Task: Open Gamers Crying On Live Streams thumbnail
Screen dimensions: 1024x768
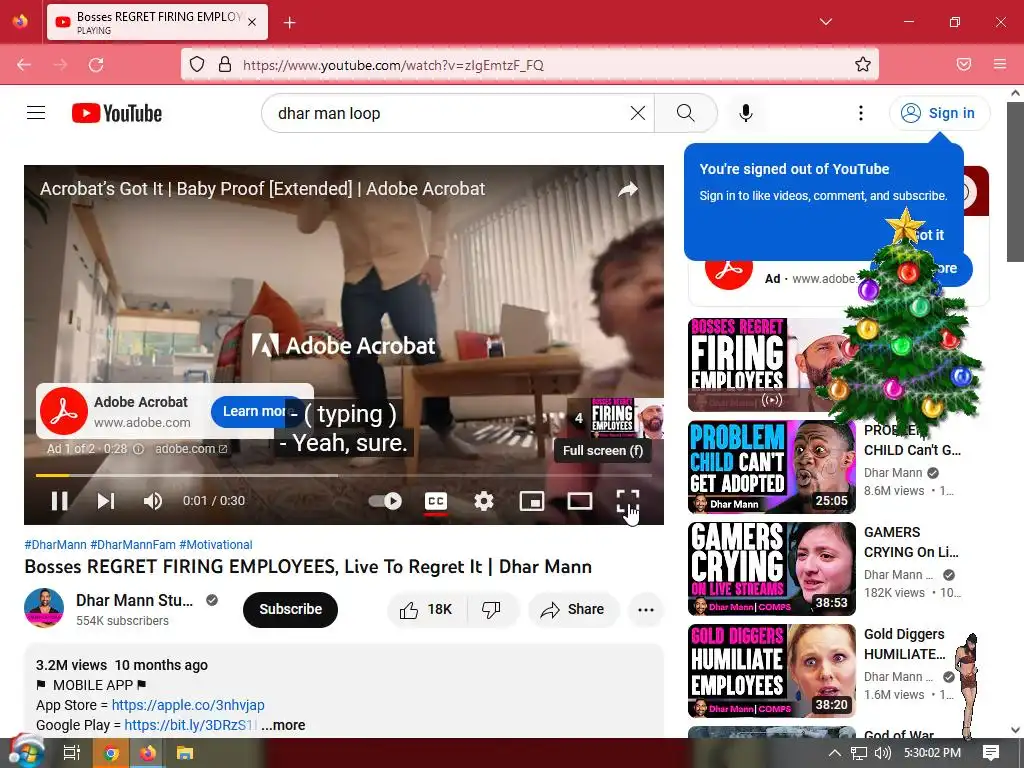Action: pyautogui.click(x=772, y=569)
